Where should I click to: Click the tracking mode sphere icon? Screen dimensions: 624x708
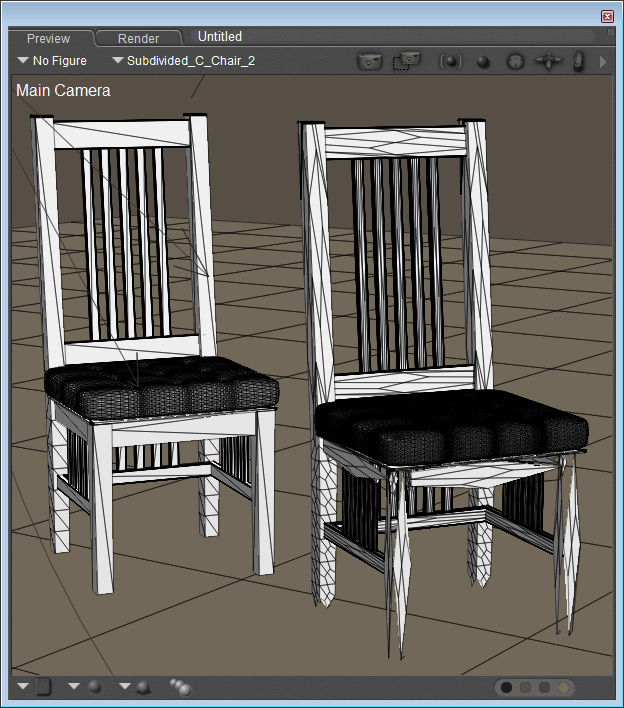pyautogui.click(x=95, y=687)
